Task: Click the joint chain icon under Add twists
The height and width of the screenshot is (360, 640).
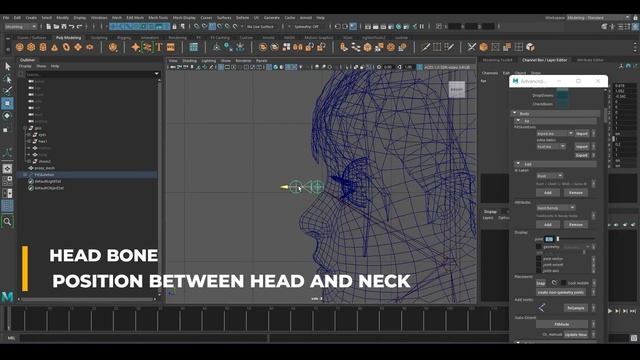Action: (x=542, y=308)
